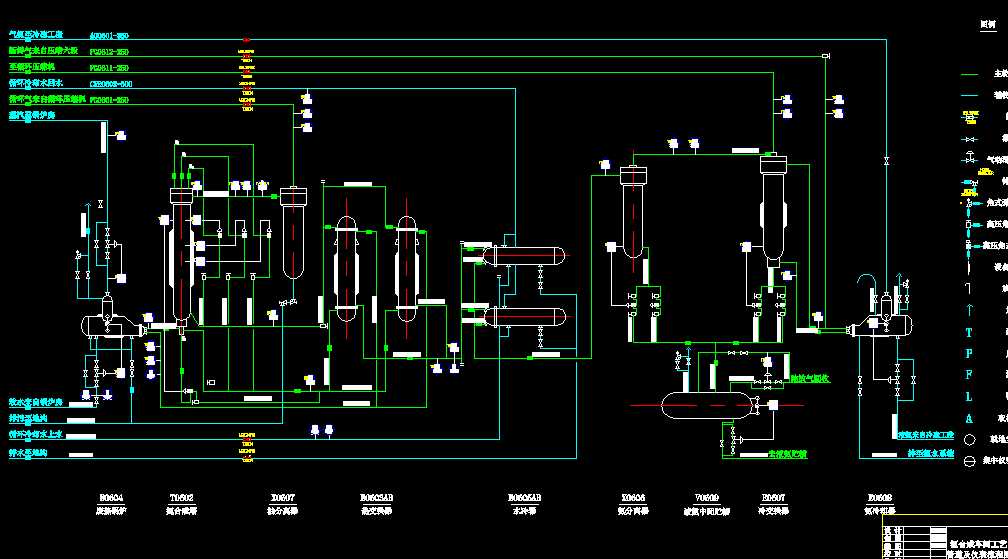The width and height of the screenshot is (1008, 559).
Task: Select the X0606 equipment tag
Action: click(x=633, y=498)
